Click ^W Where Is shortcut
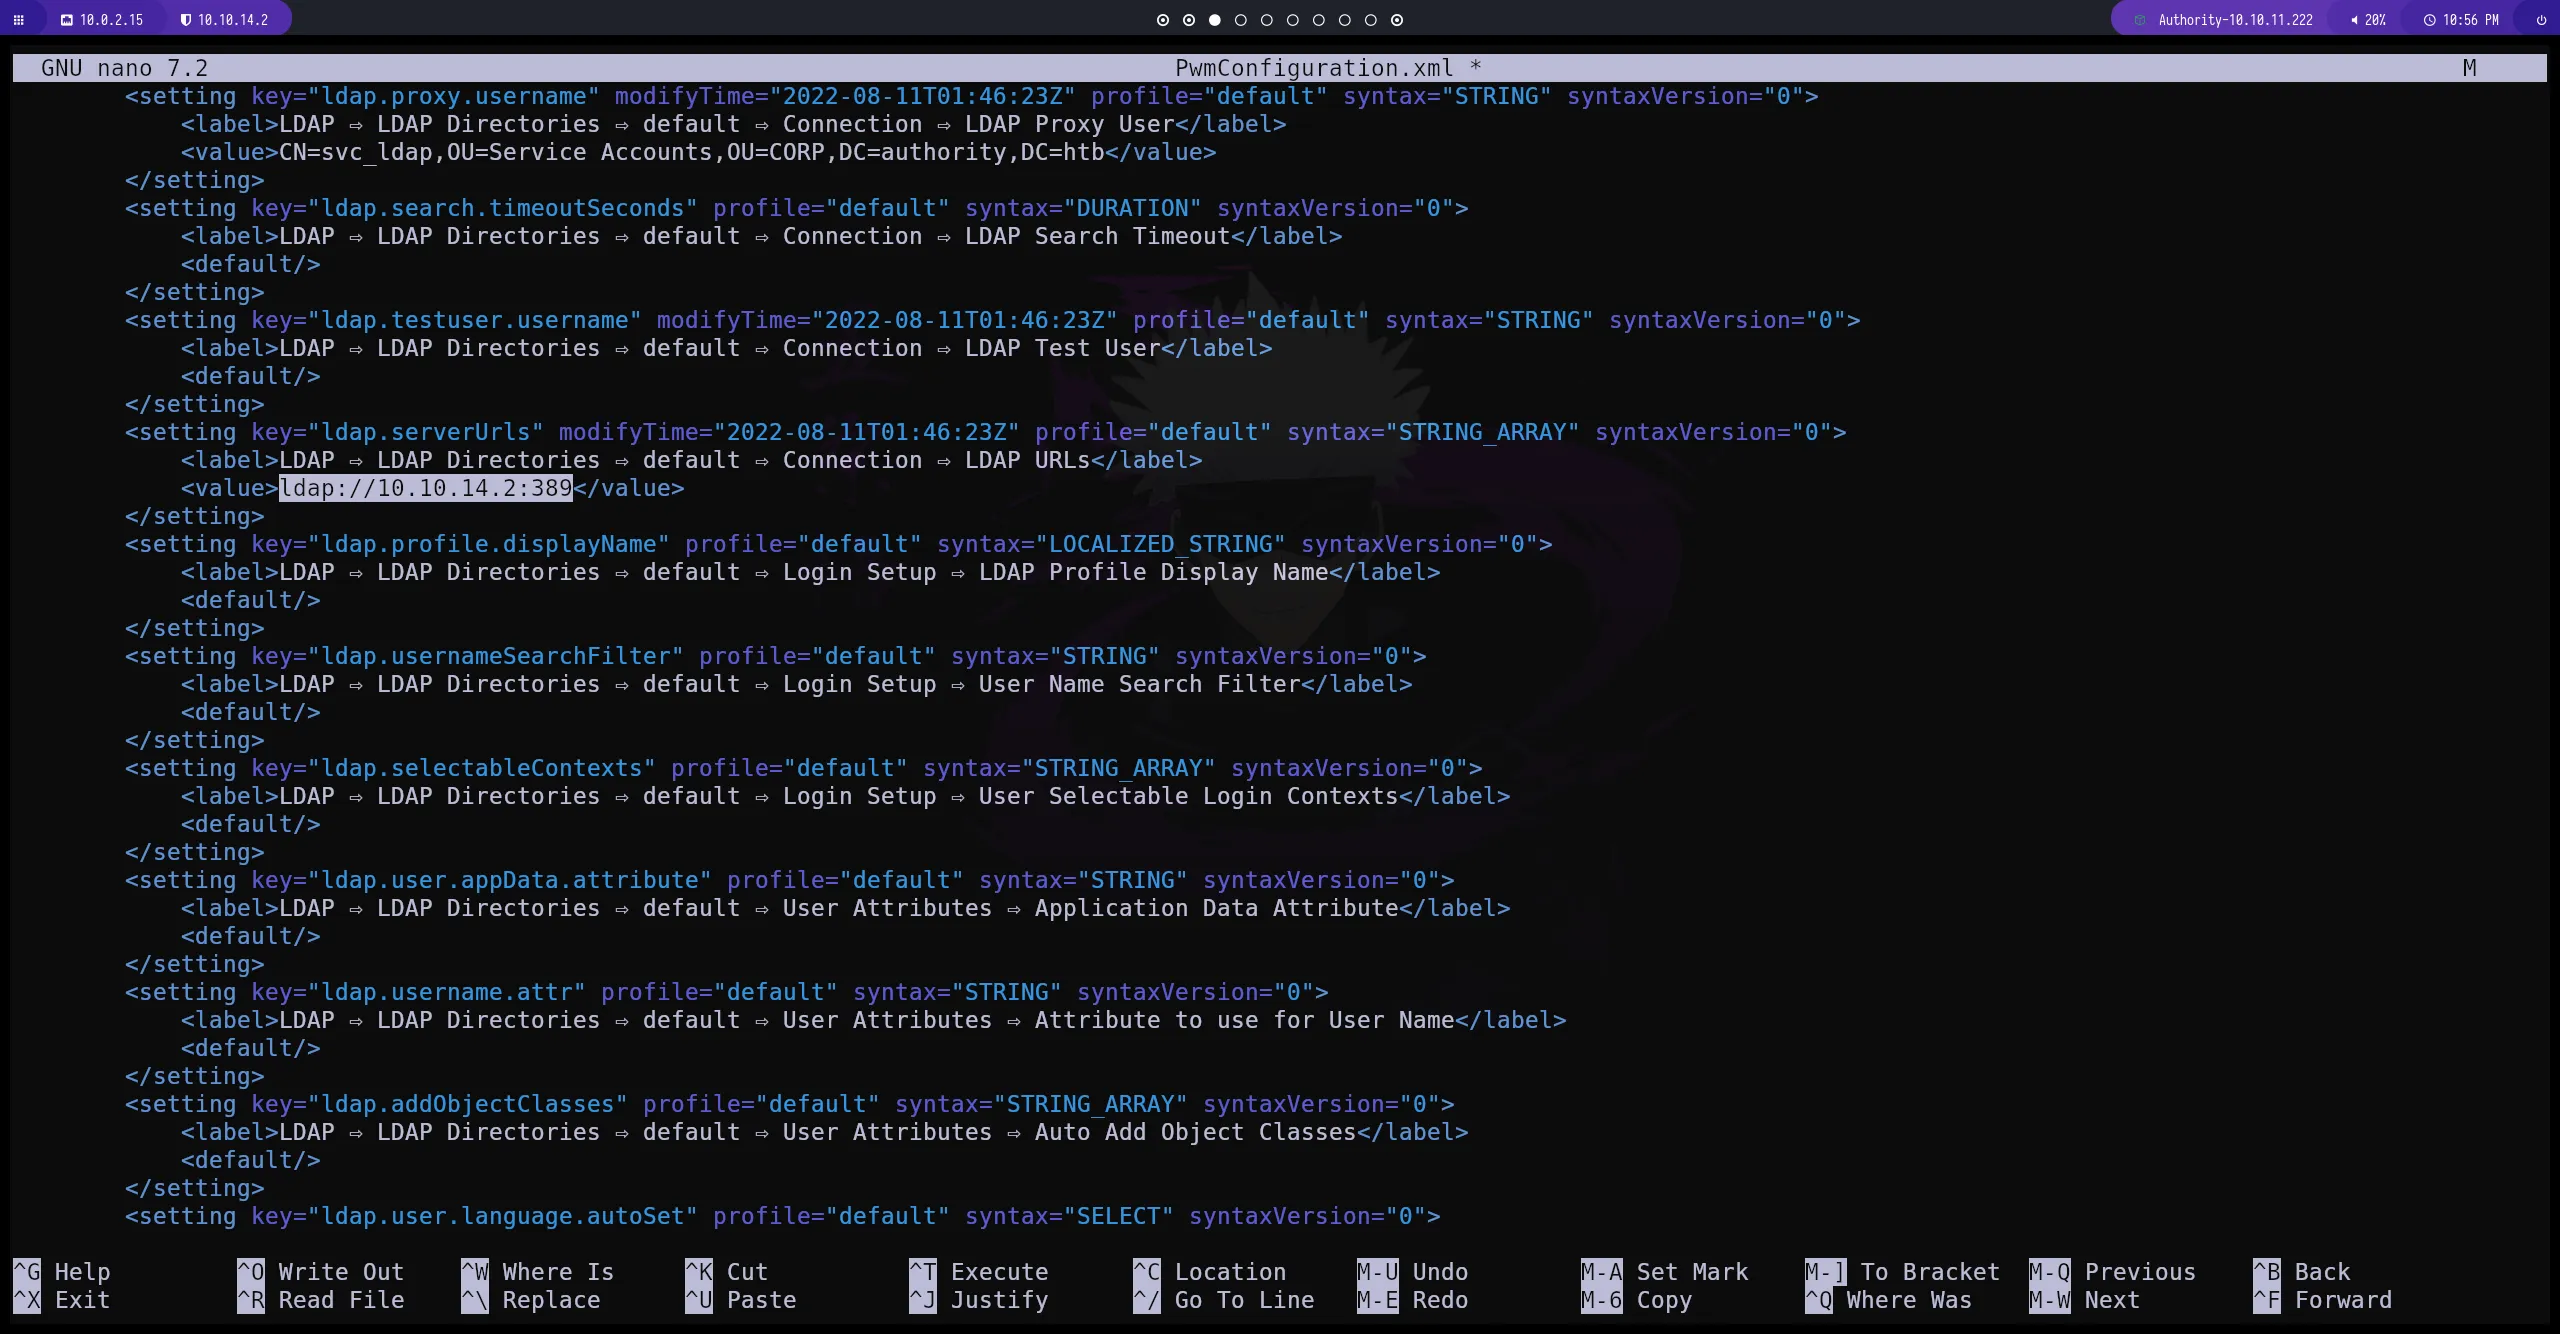The image size is (2560, 1334). pos(537,1272)
